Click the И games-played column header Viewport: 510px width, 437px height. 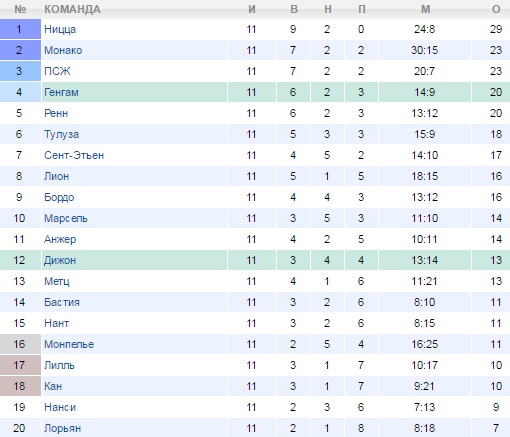coord(252,9)
